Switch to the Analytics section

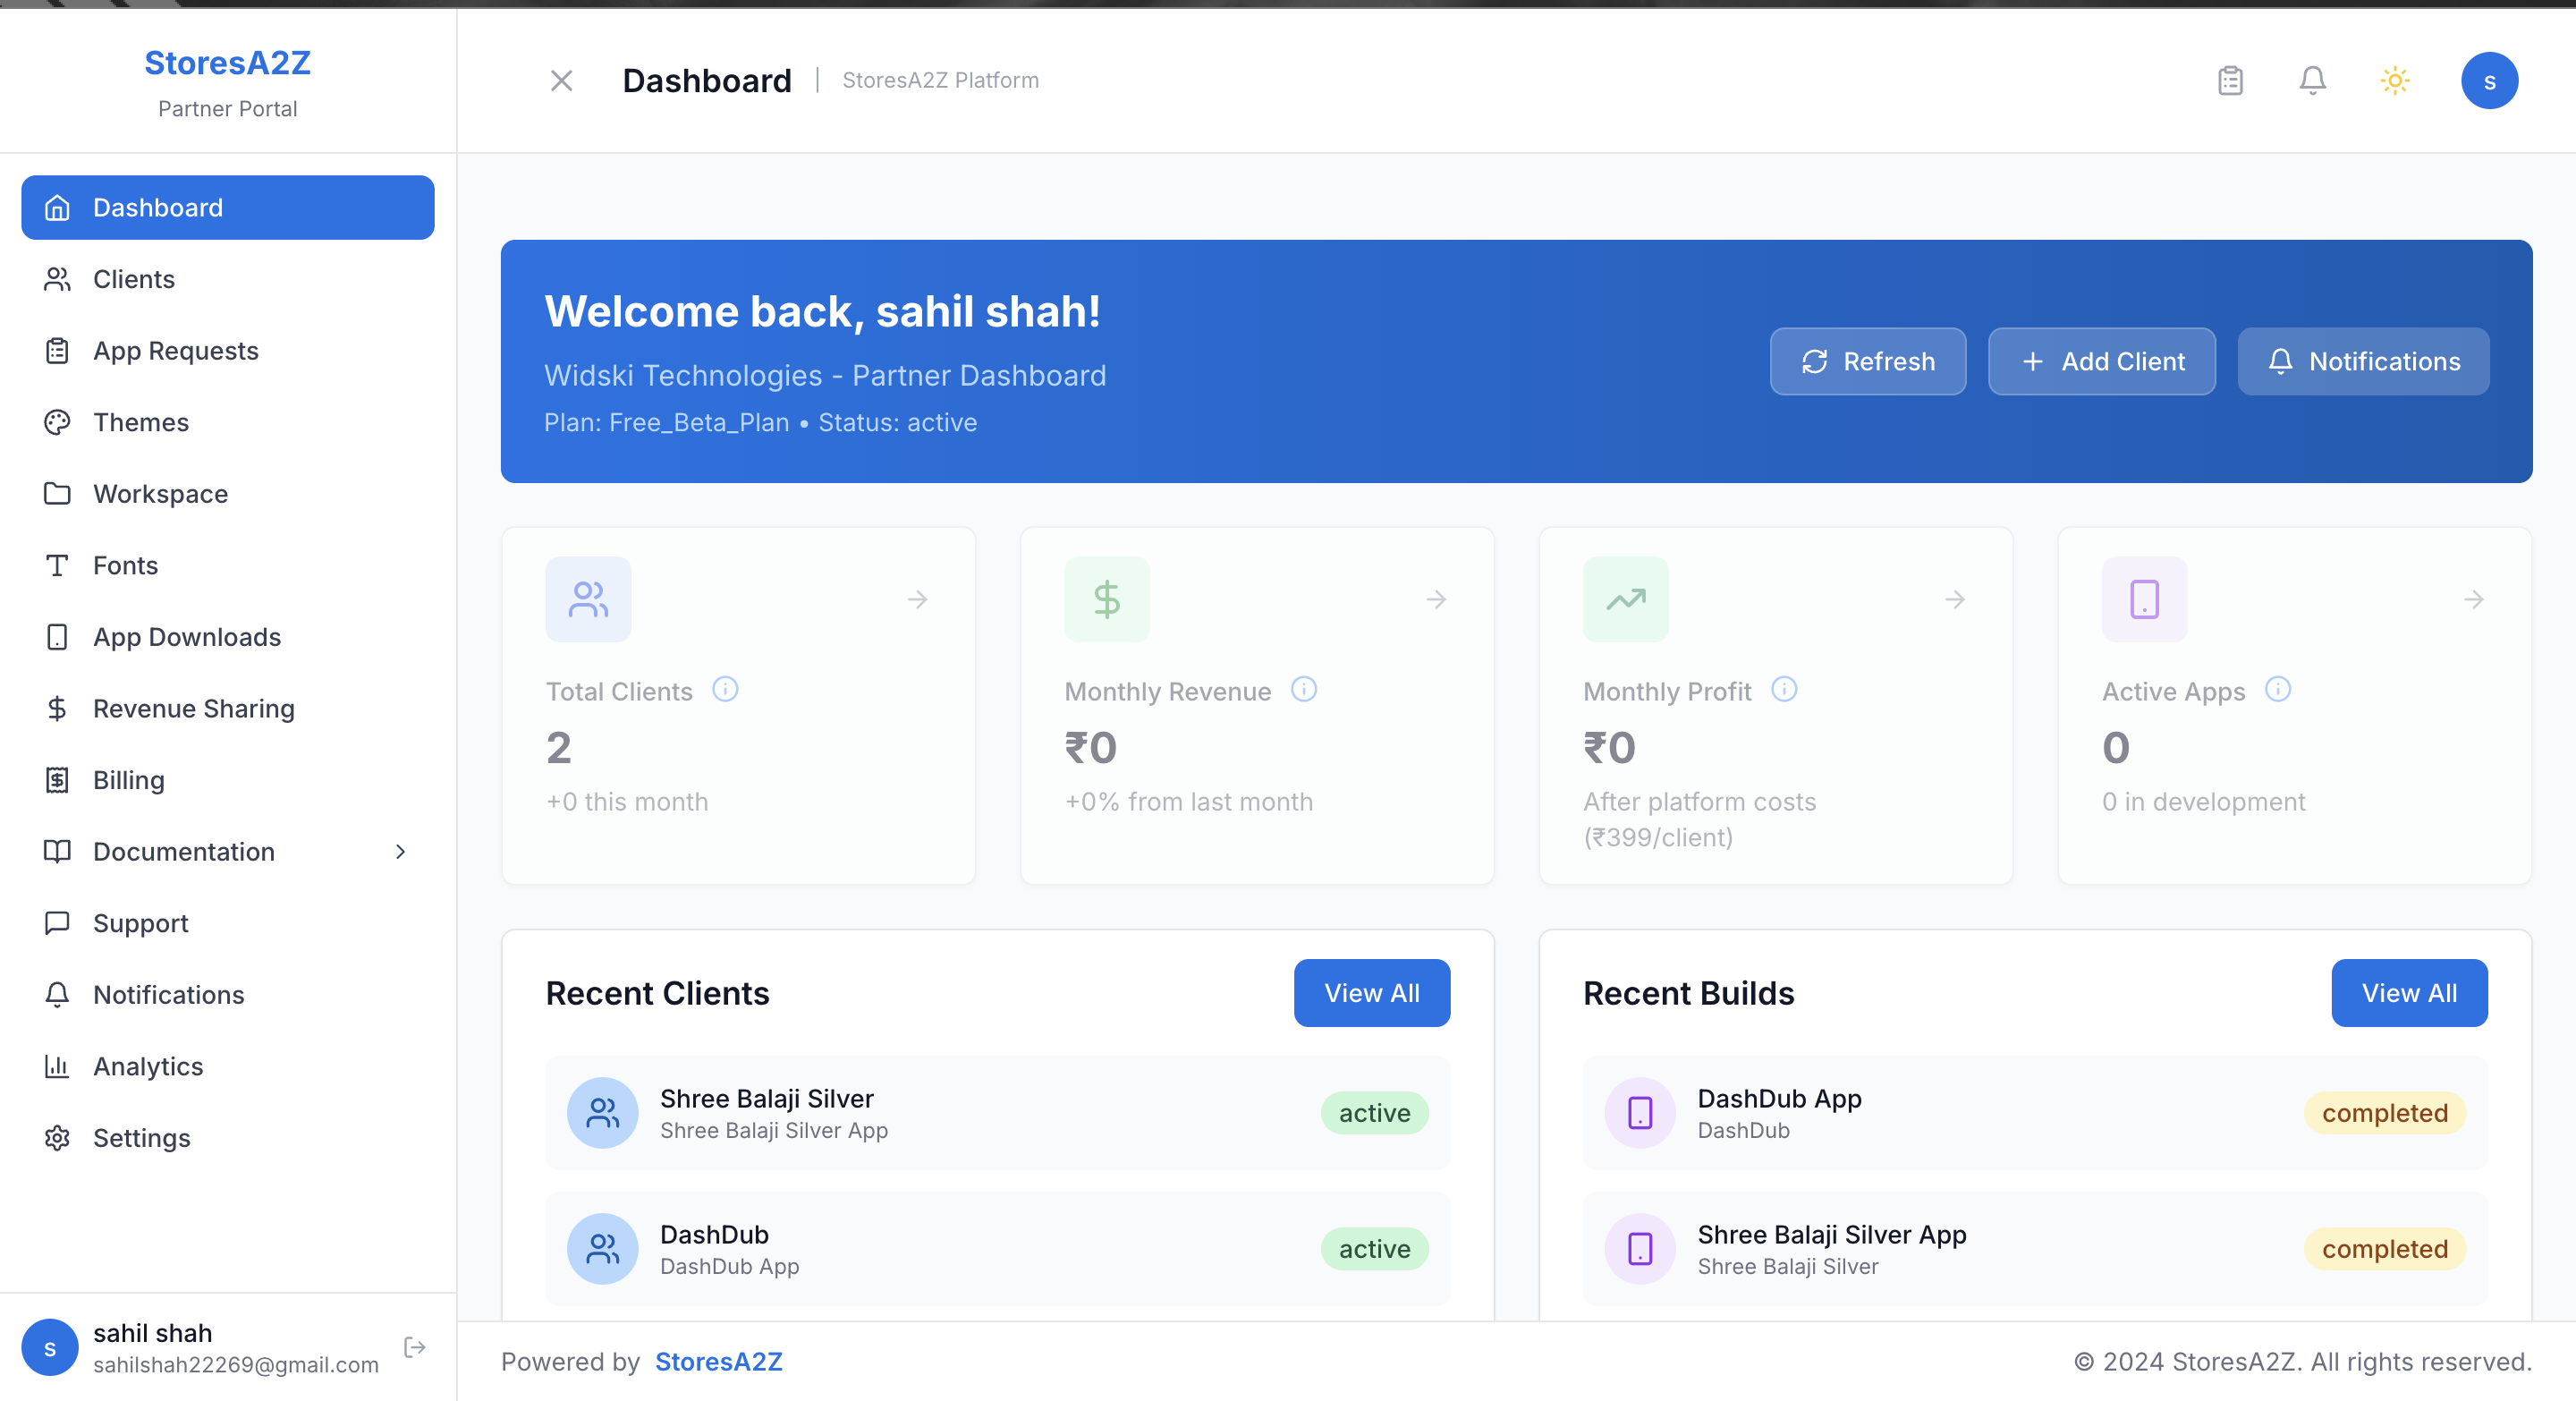tap(148, 1066)
